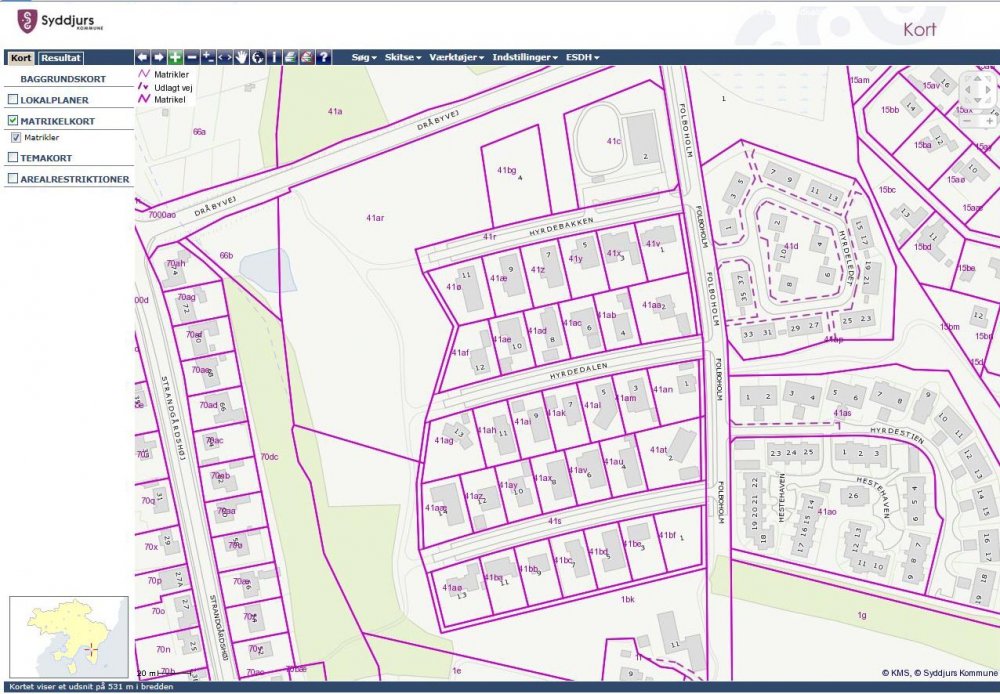Open help via question mark icon

pos(323,58)
